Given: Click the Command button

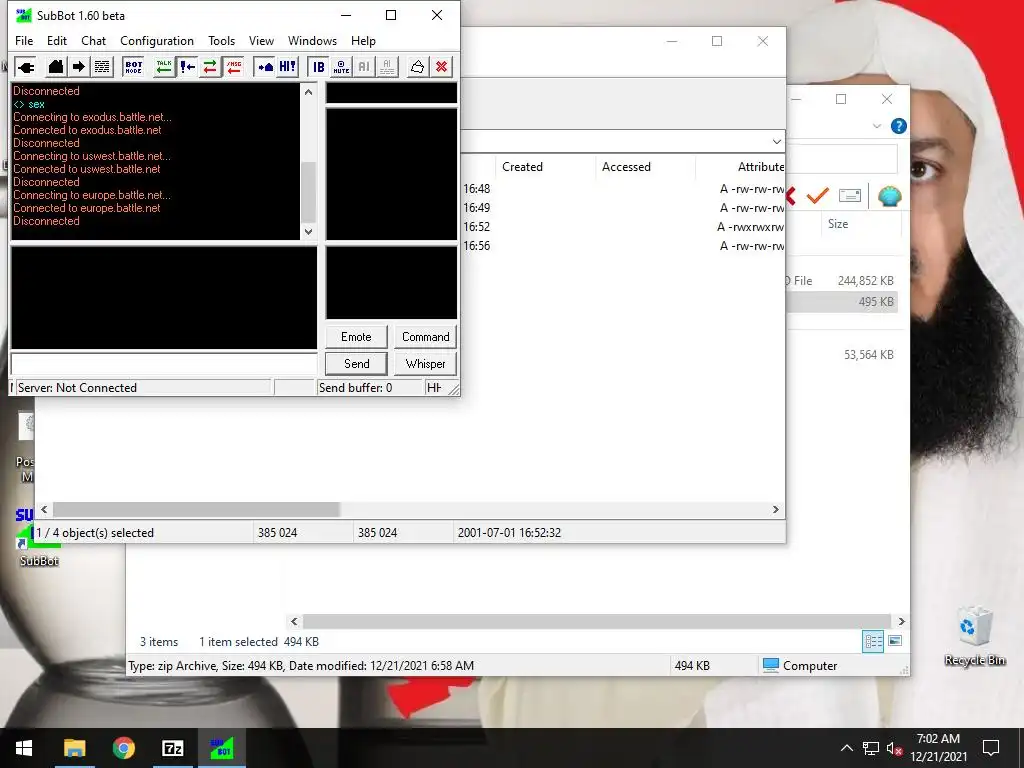Looking at the screenshot, I should point(425,337).
